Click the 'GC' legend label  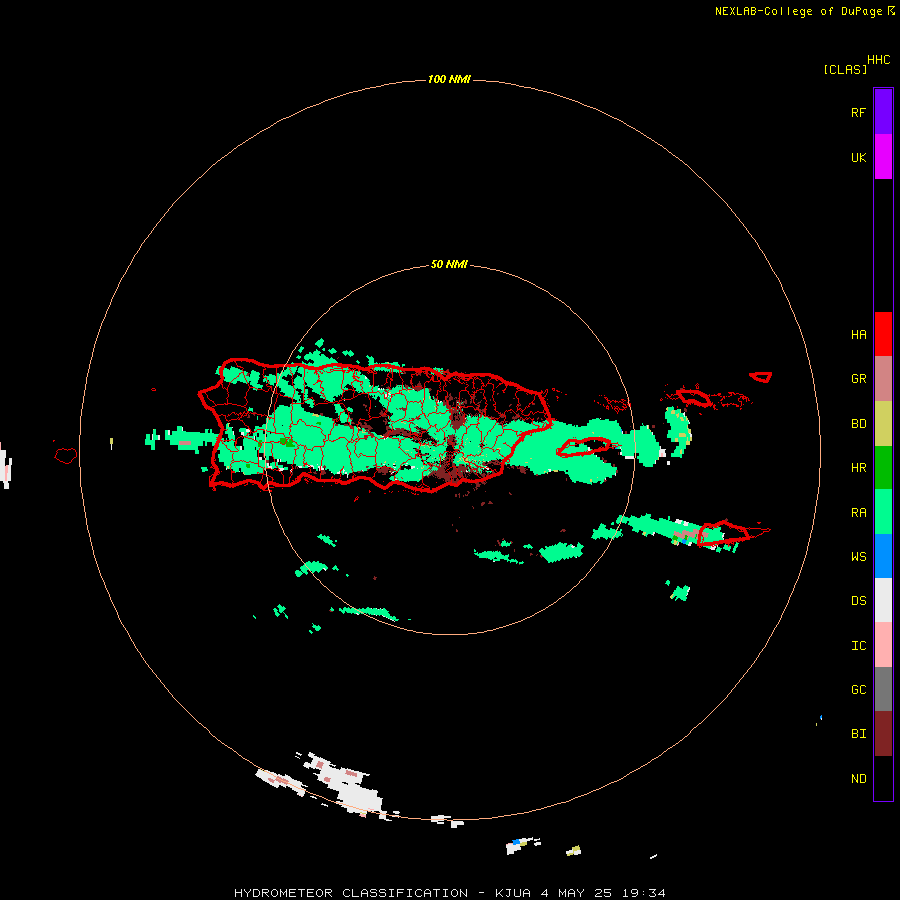pos(858,689)
